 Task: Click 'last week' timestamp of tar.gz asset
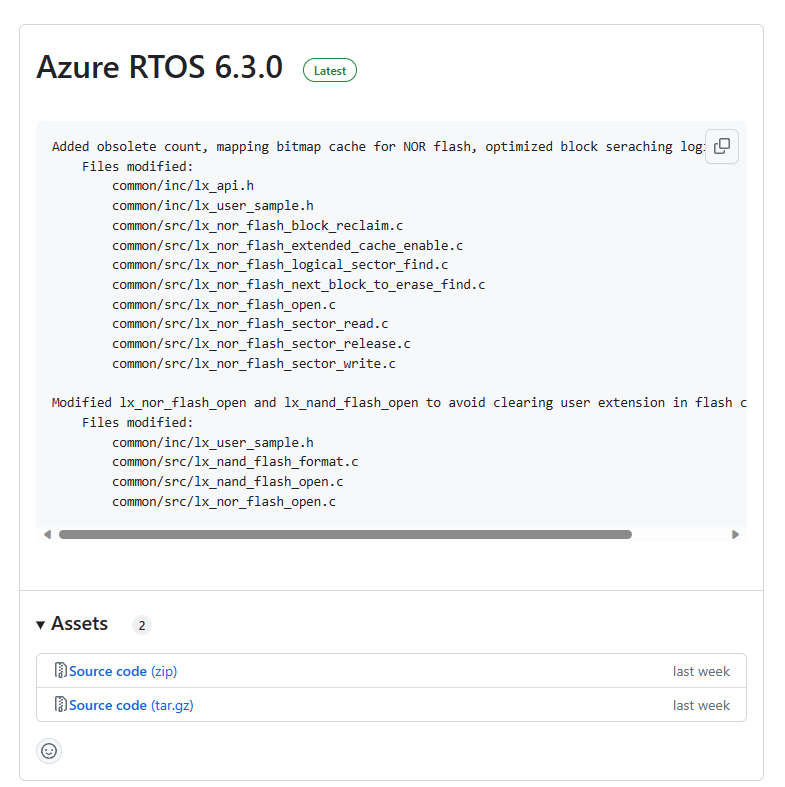[x=701, y=705]
